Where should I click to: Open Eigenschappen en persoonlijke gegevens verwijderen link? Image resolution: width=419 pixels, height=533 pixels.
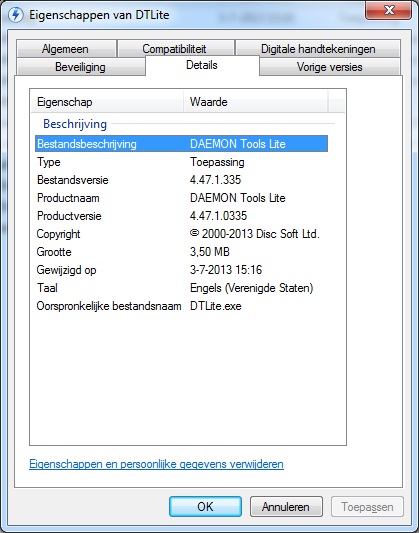(x=156, y=464)
